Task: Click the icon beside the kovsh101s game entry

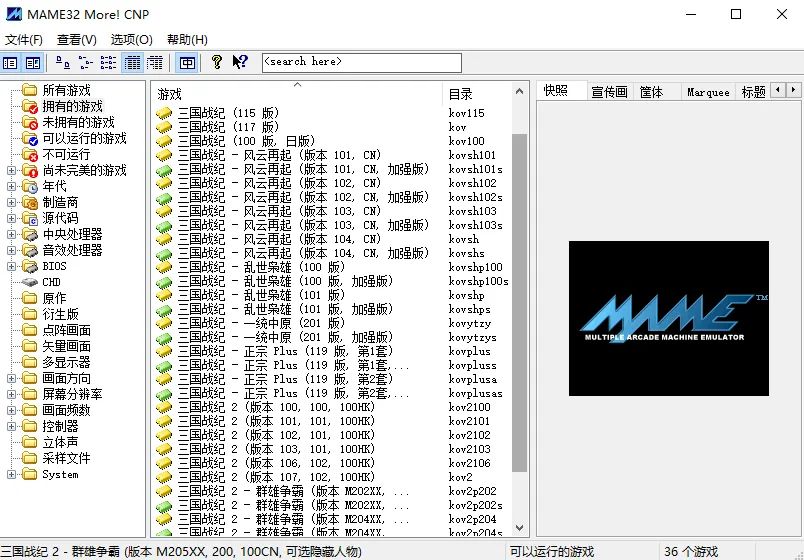Action: click(x=165, y=170)
